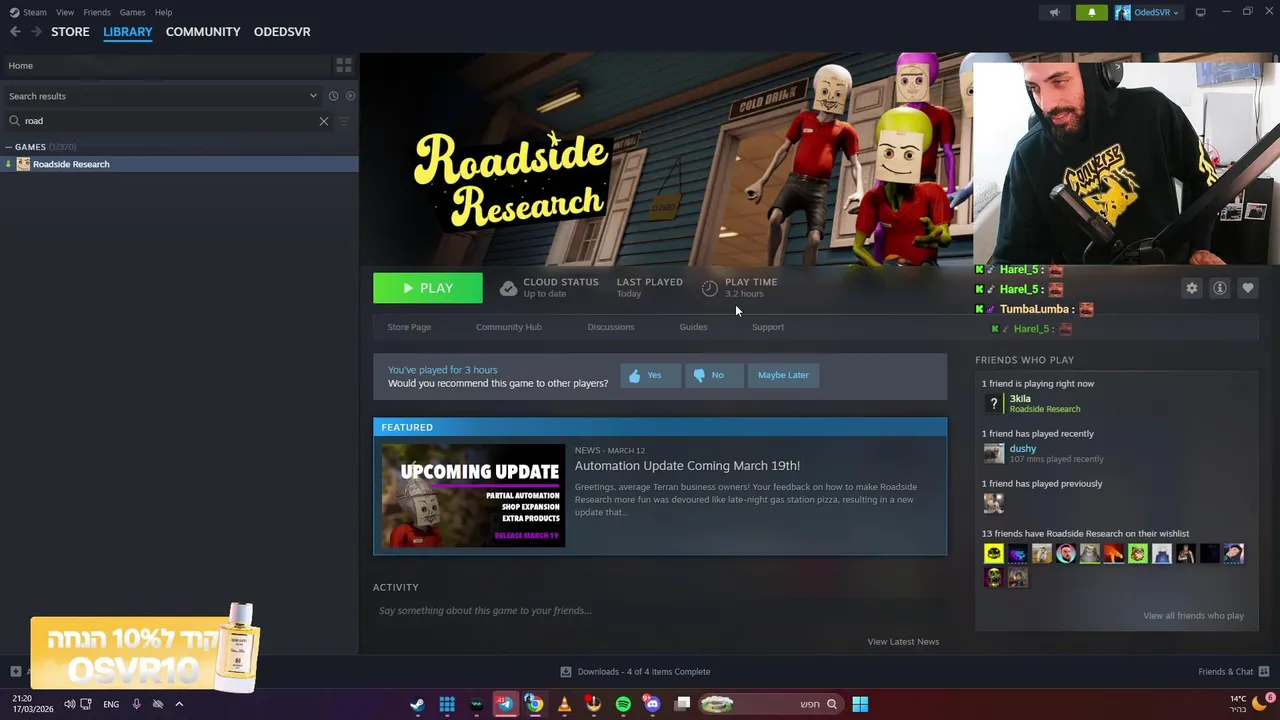Click the Cloud Status icon
Screen dimensions: 1280x720
coord(508,288)
